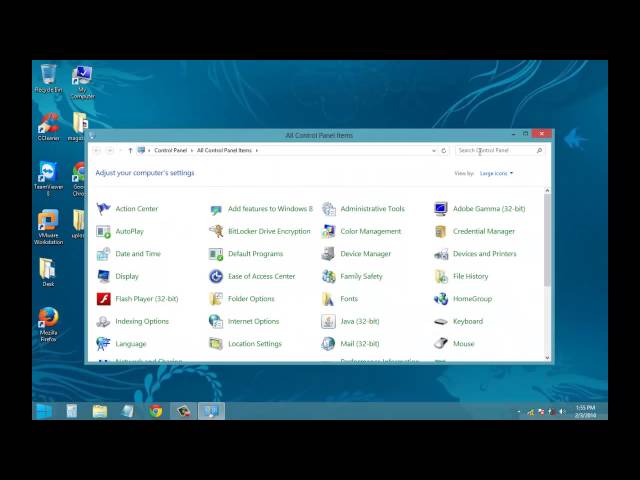Open the volume speaker tray icon
Image resolution: width=640 pixels, height=480 pixels.
pos(562,412)
